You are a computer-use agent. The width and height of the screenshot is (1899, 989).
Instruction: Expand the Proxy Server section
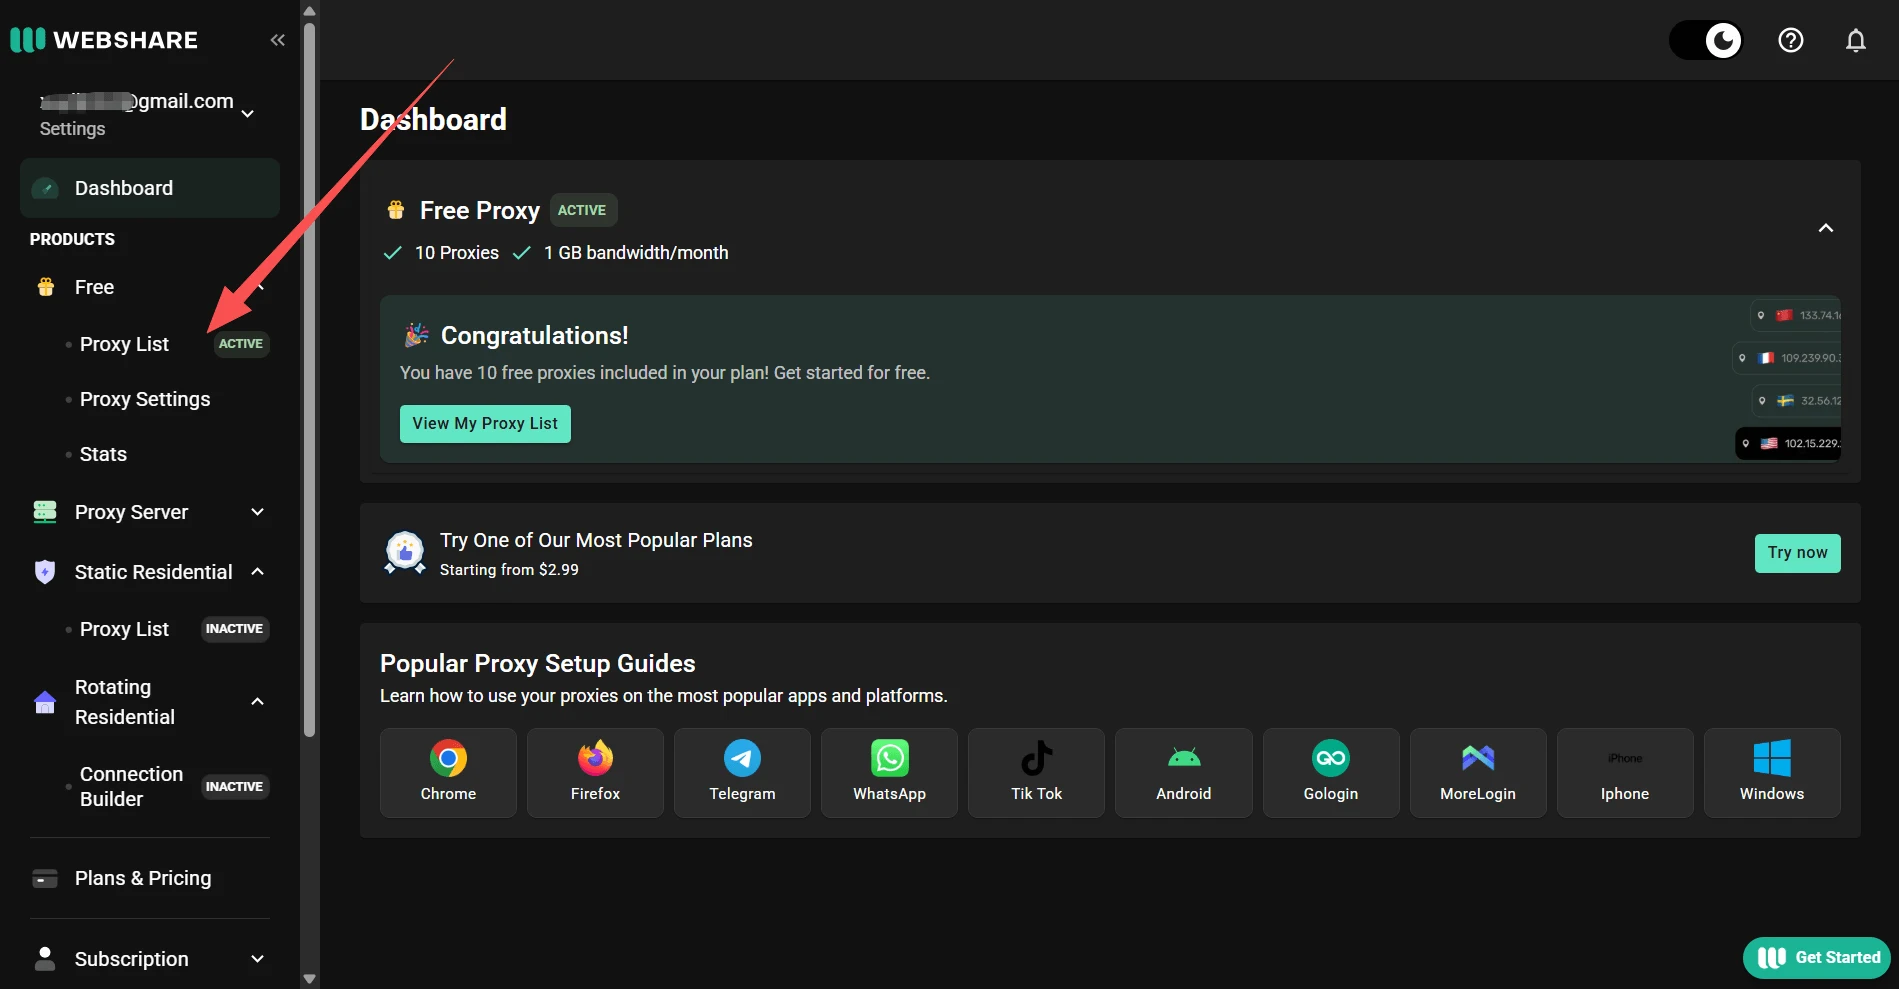point(257,511)
